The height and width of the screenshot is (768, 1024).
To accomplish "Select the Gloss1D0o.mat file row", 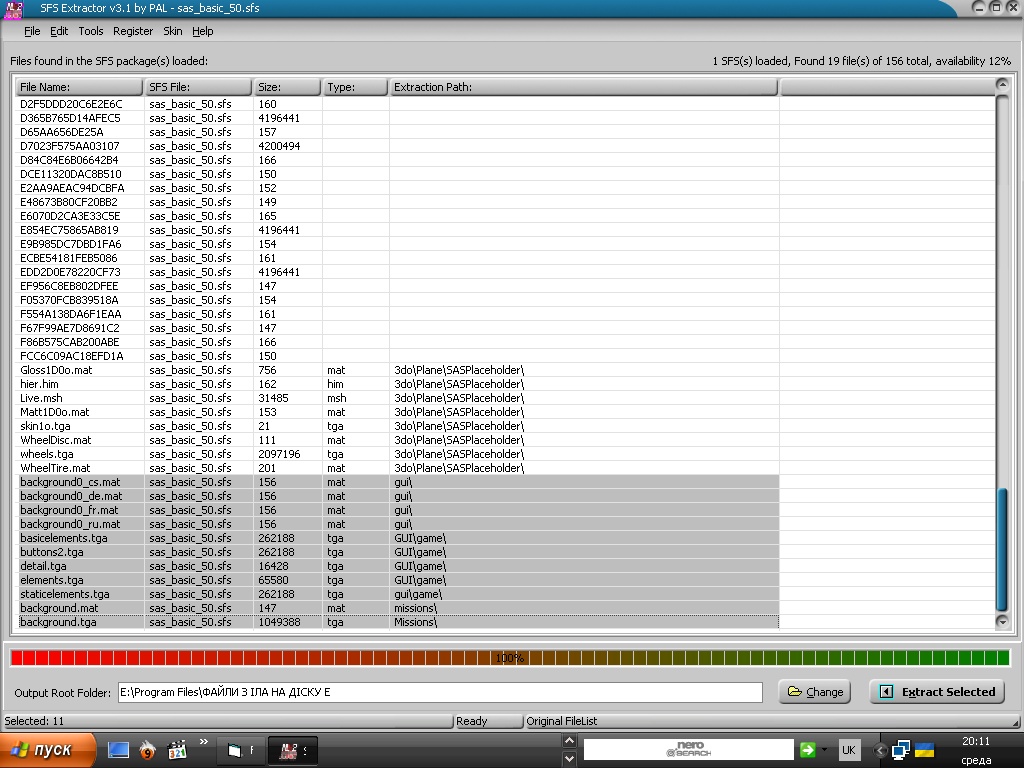I will pyautogui.click(x=397, y=370).
